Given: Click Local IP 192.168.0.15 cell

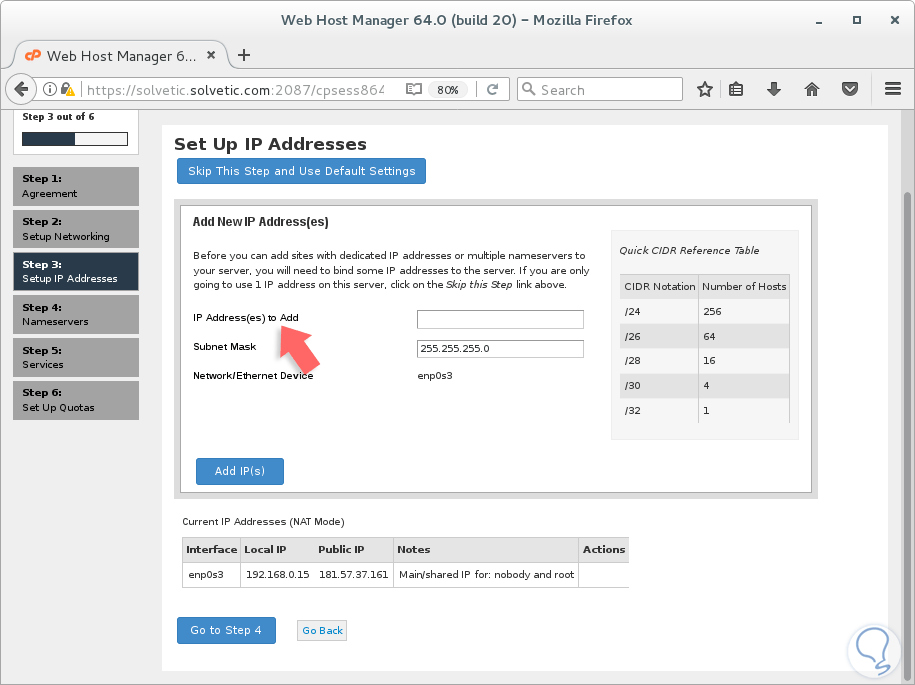Looking at the screenshot, I should pos(277,575).
